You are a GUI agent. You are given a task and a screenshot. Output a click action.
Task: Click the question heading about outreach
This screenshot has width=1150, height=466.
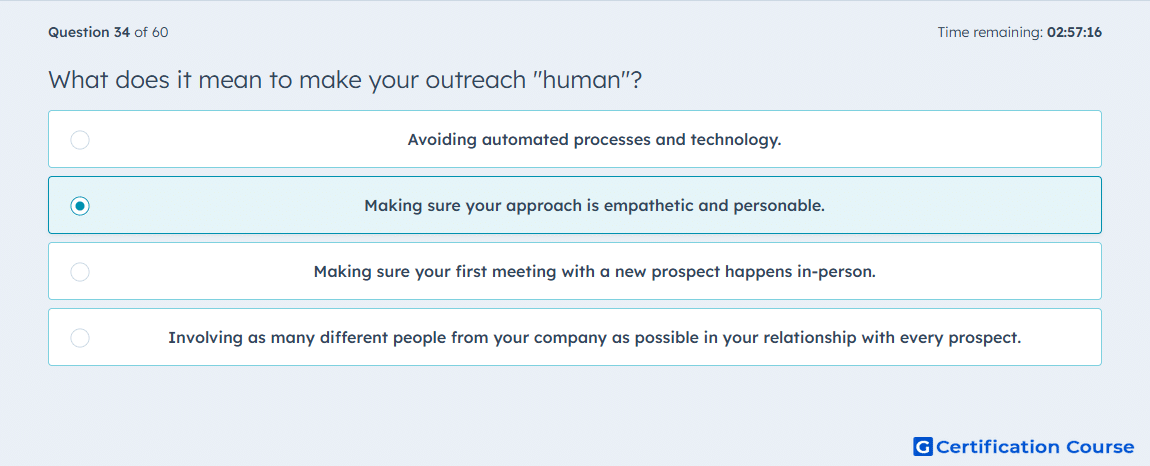click(x=345, y=79)
